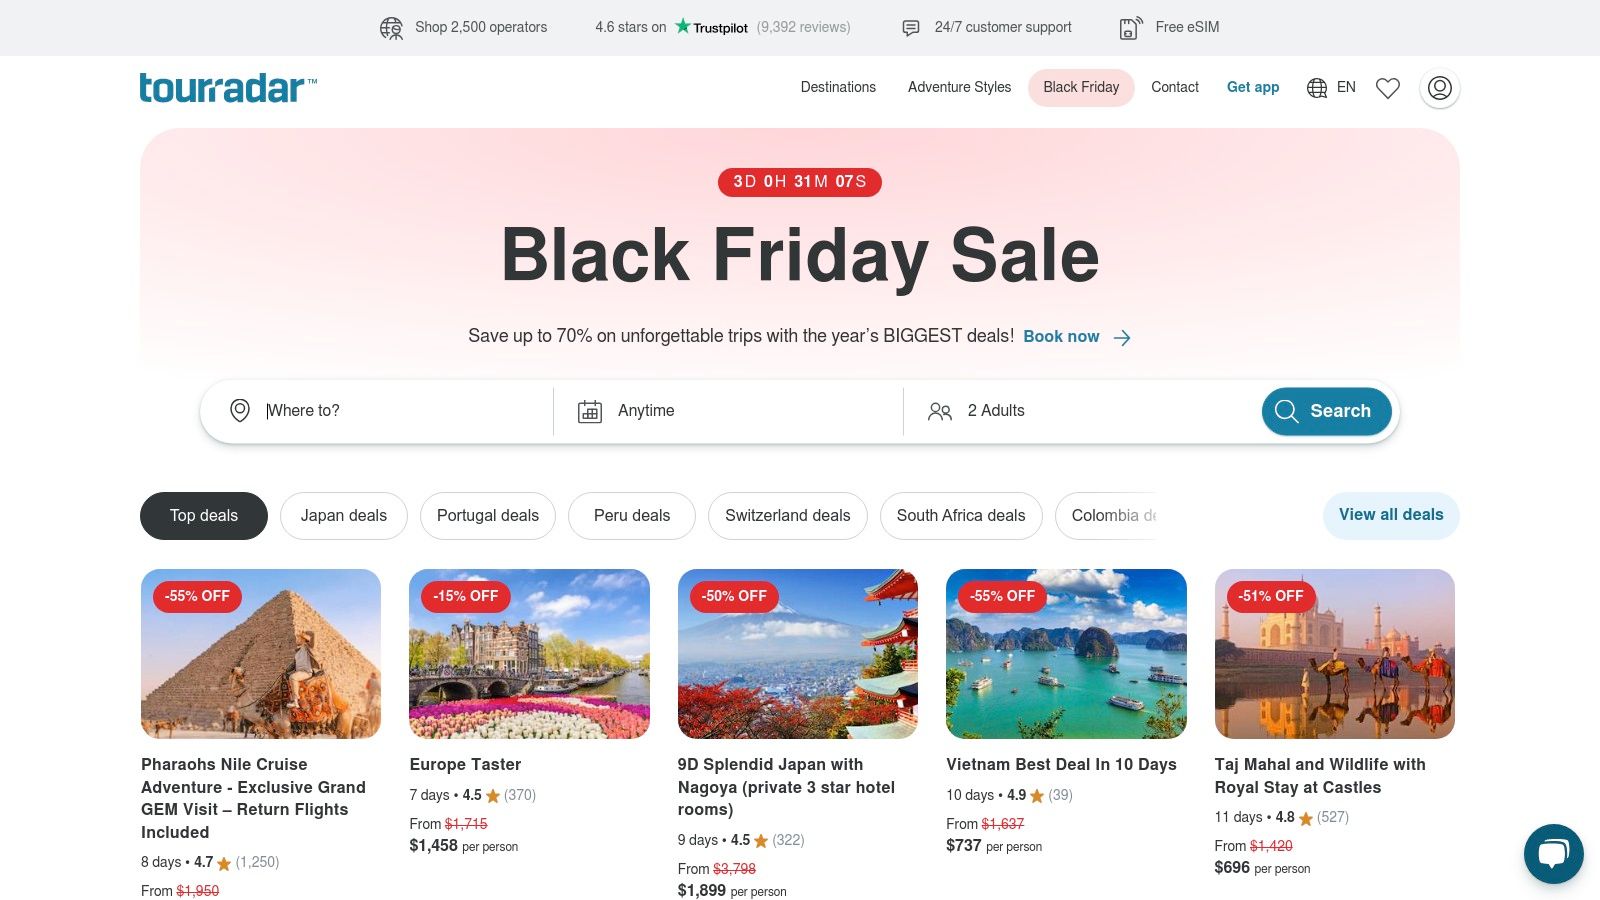Click the location pin icon in search
1600x900 pixels.
pos(240,411)
